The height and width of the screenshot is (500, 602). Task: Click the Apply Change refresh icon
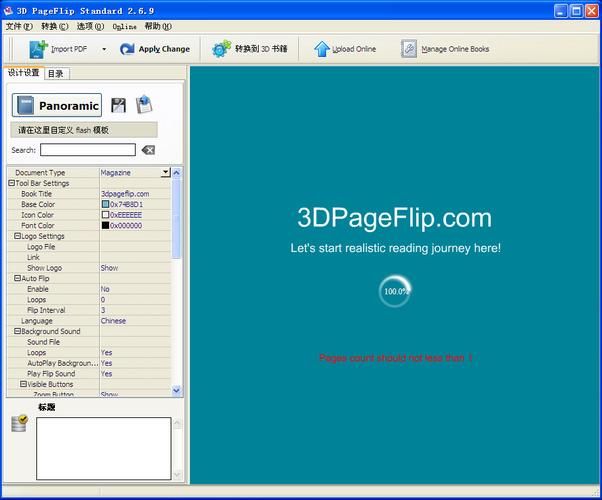(x=127, y=48)
